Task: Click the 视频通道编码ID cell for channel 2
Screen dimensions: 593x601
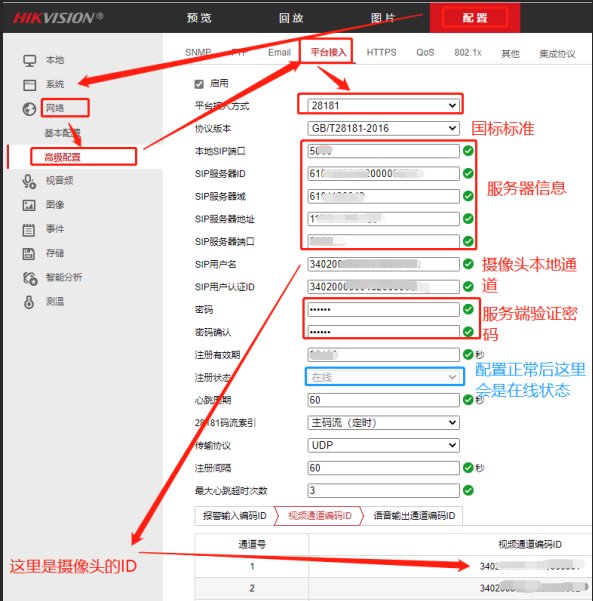Action: pyautogui.click(x=450, y=588)
